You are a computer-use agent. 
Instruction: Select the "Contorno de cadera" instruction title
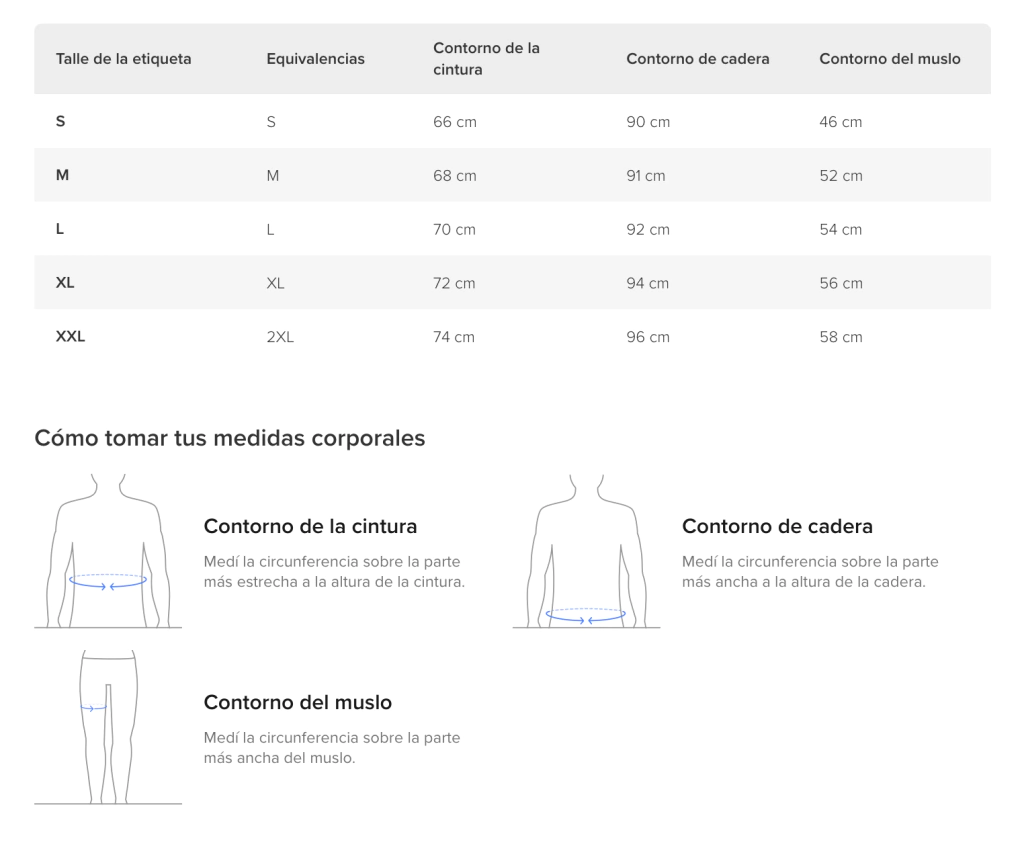777,526
